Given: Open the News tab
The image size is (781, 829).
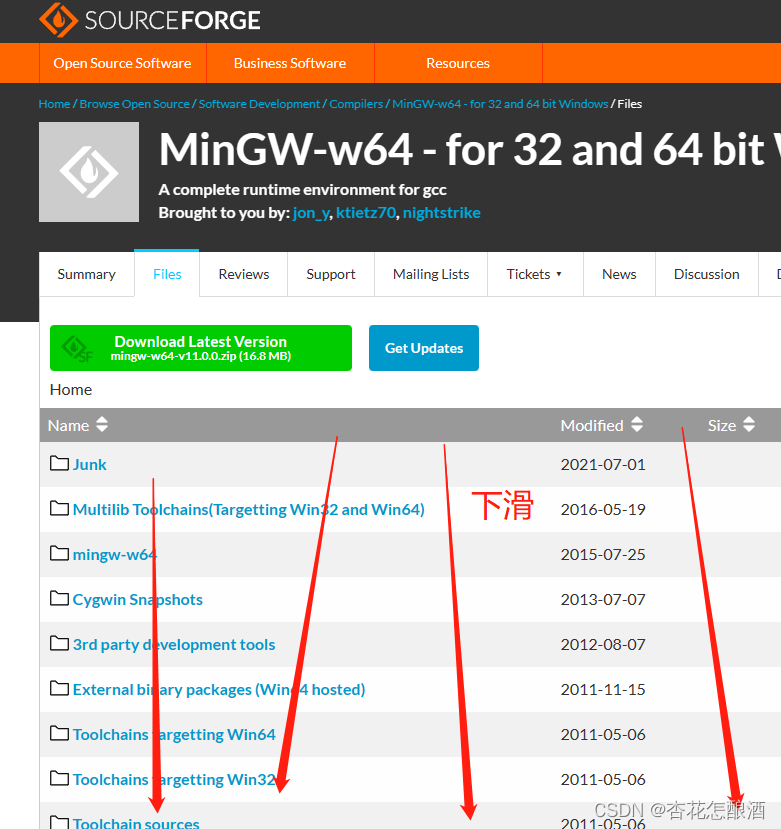Looking at the screenshot, I should [x=619, y=274].
